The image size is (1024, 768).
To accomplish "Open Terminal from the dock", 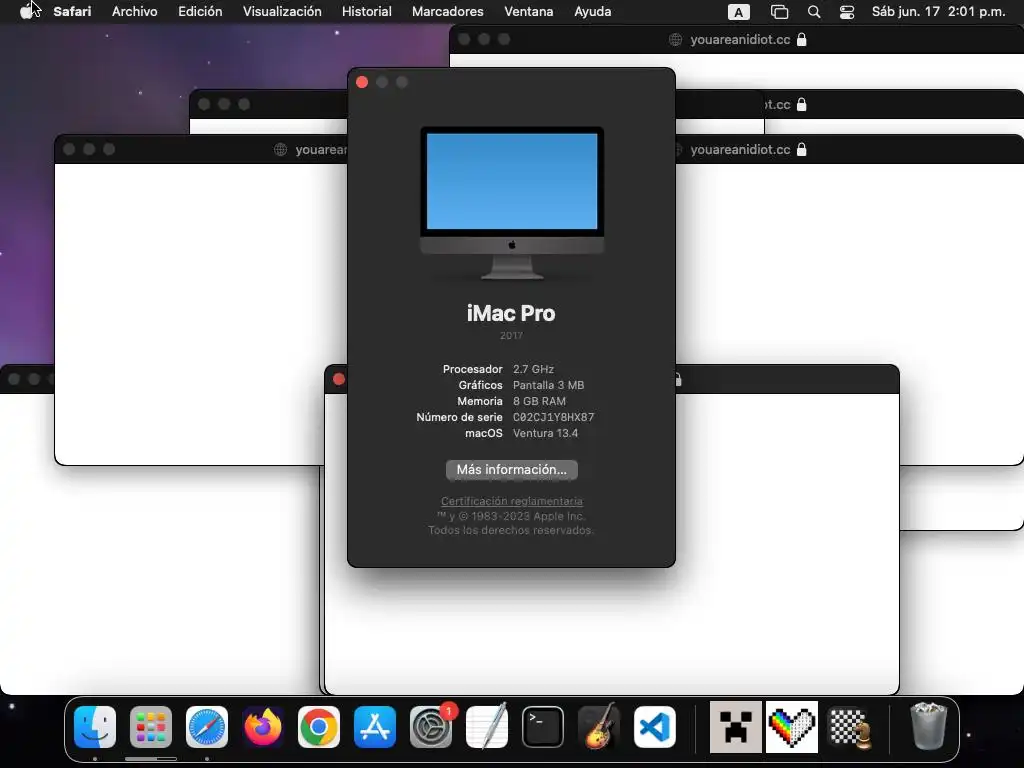I will tap(543, 727).
